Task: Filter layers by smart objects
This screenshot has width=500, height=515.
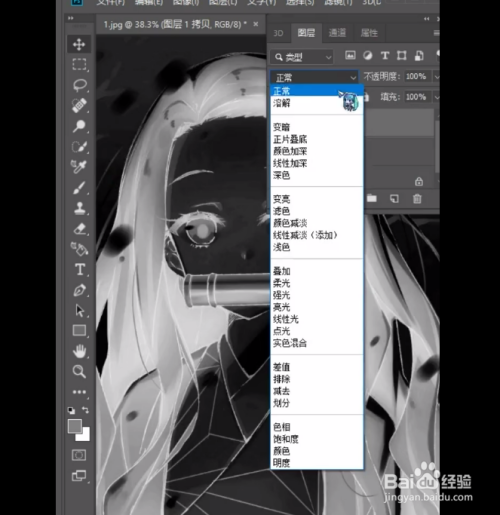Action: (x=419, y=56)
